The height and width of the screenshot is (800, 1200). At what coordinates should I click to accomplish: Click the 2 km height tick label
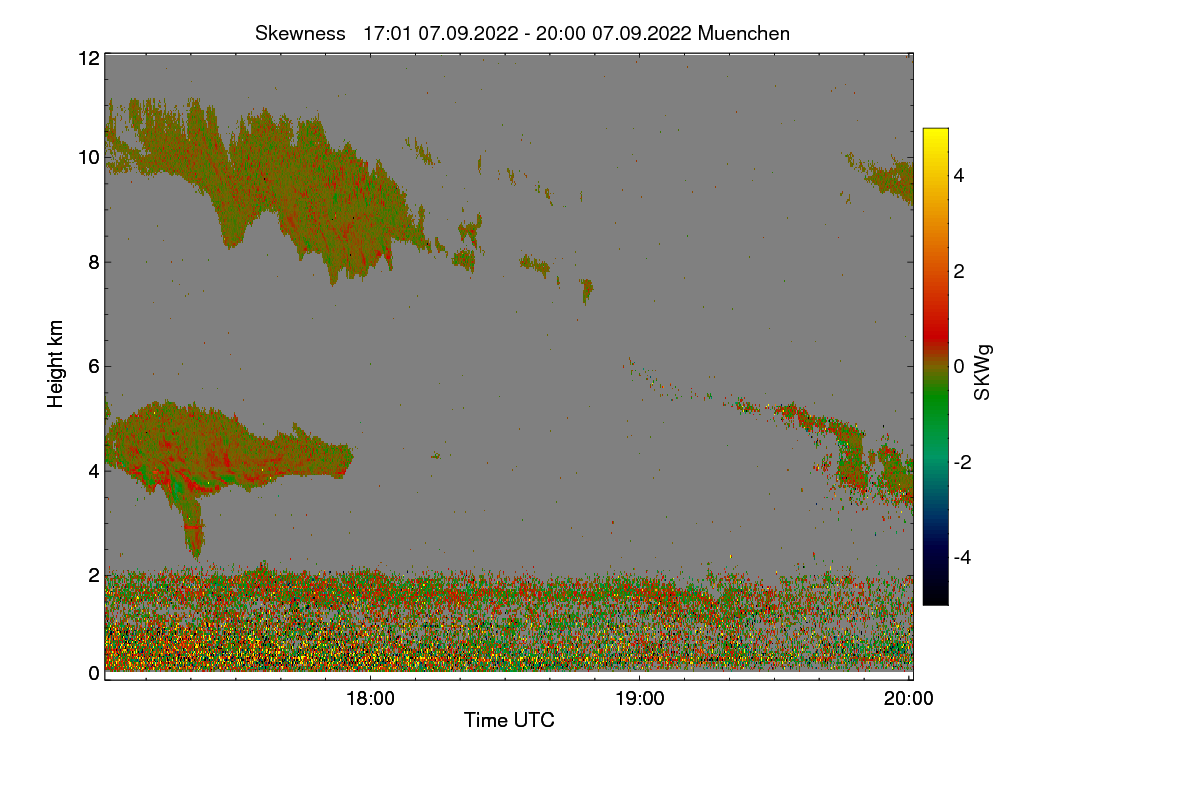[x=94, y=574]
